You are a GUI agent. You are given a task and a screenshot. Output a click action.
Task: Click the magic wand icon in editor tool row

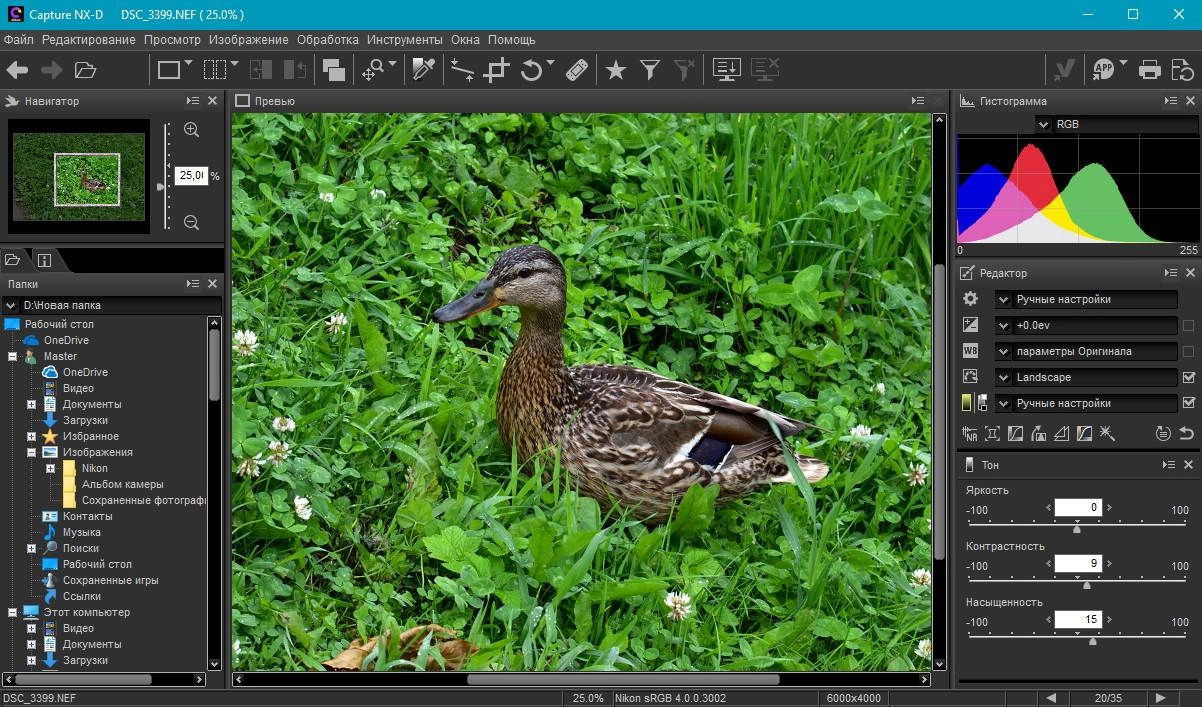tap(1107, 434)
